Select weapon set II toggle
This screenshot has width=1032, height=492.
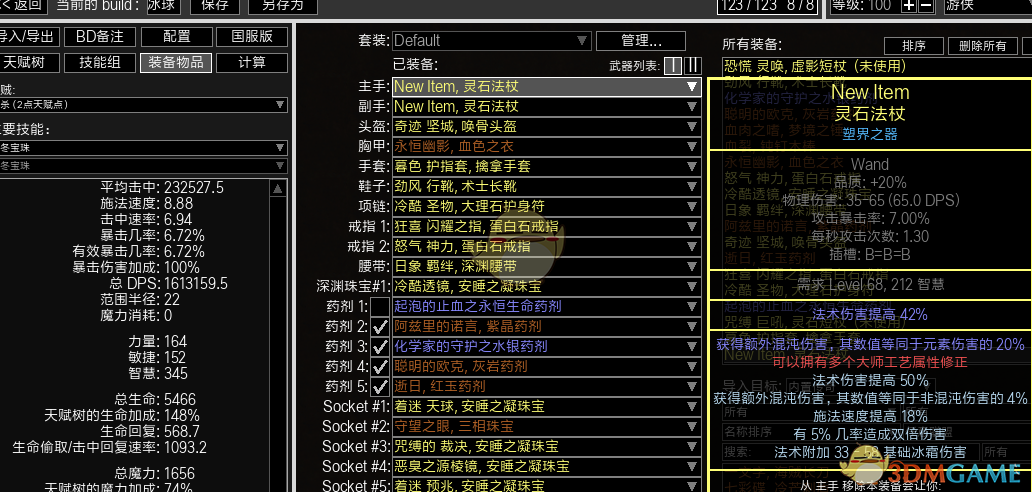693,66
